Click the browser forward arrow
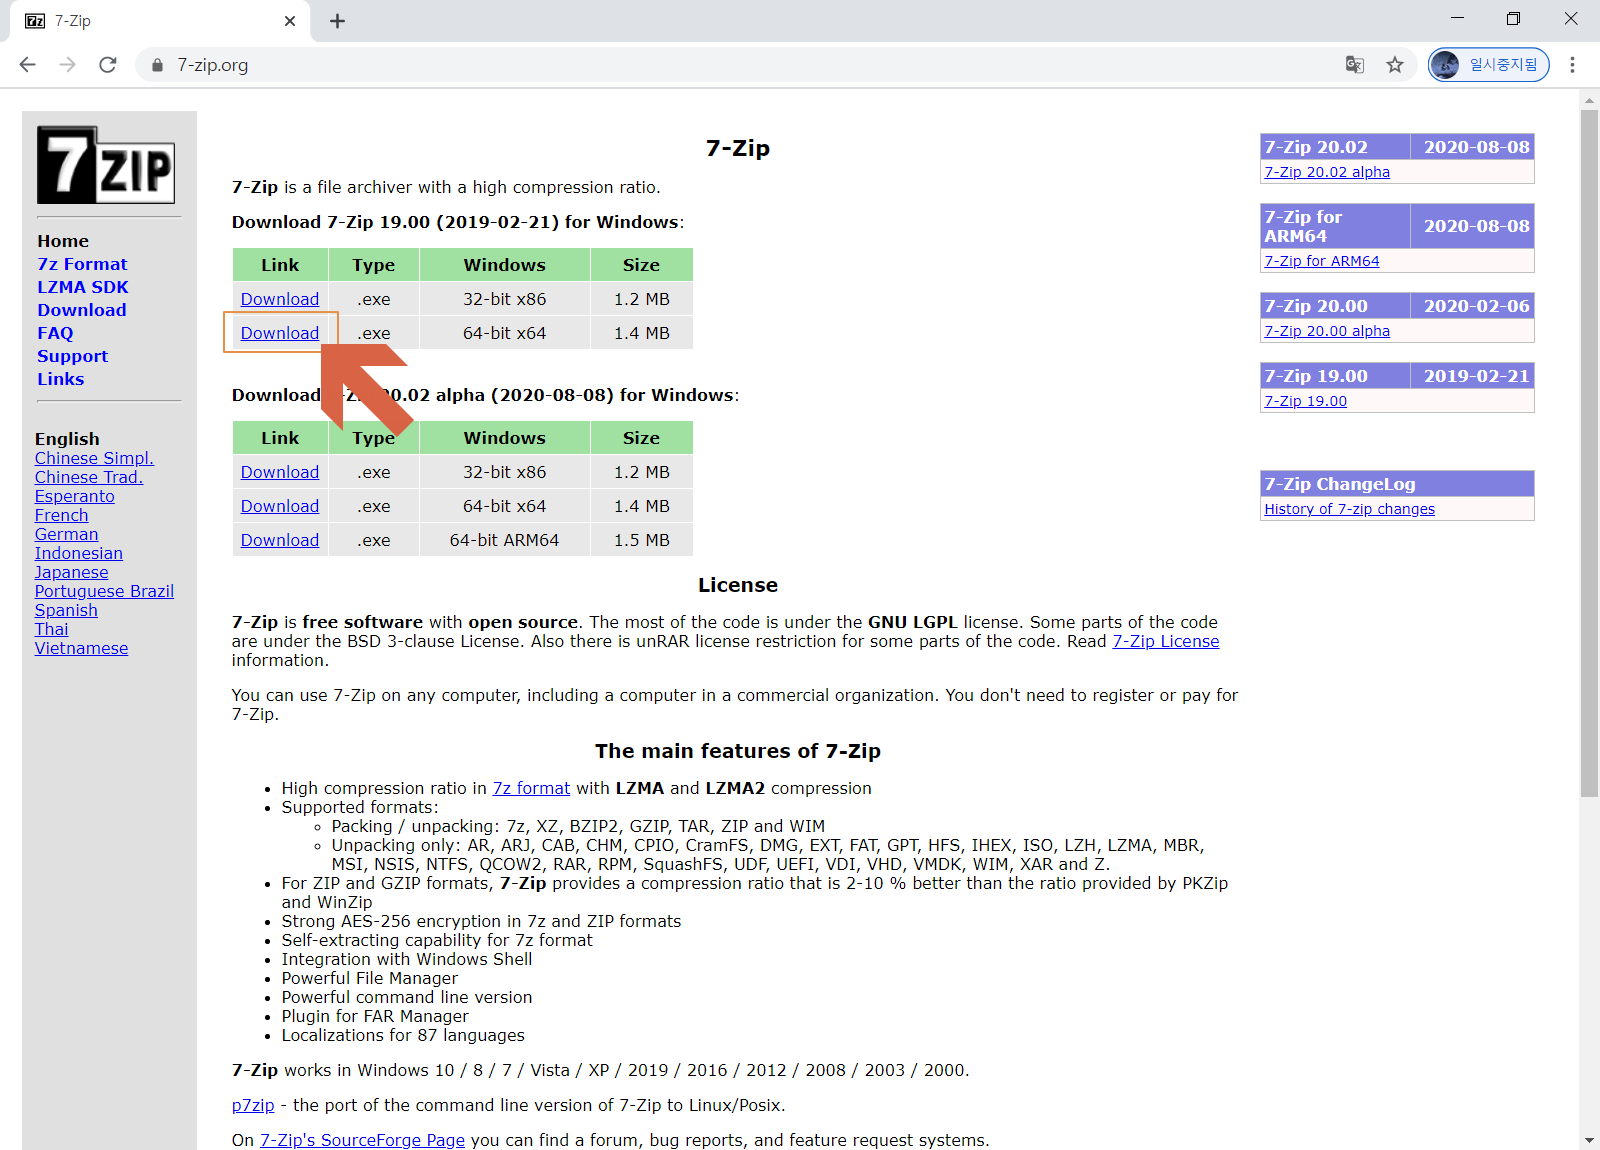Screen dimensions: 1600x1150 tap(68, 65)
